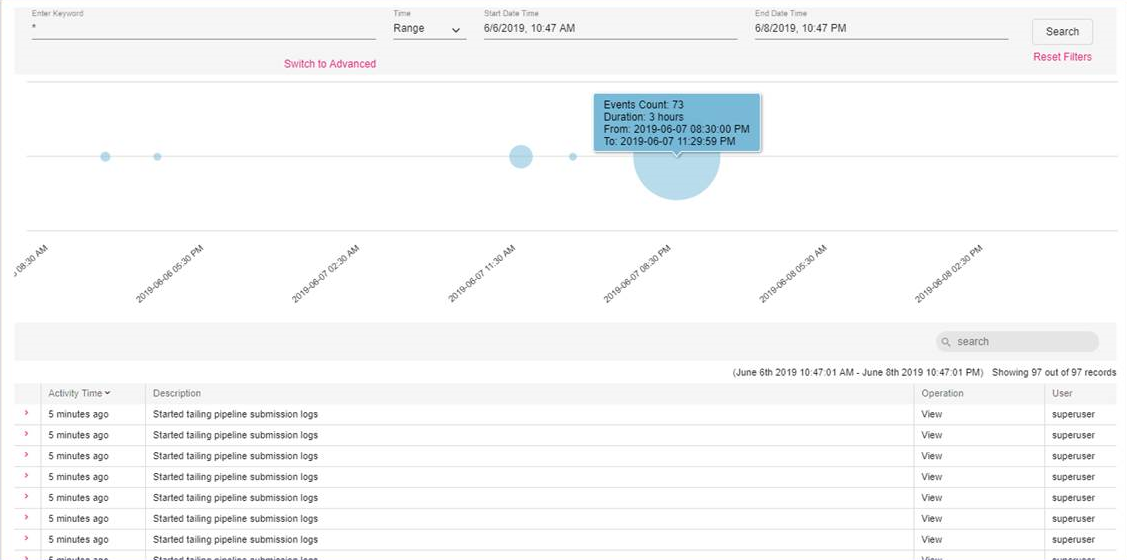Expand the first table row's red chevron

(x=27, y=413)
